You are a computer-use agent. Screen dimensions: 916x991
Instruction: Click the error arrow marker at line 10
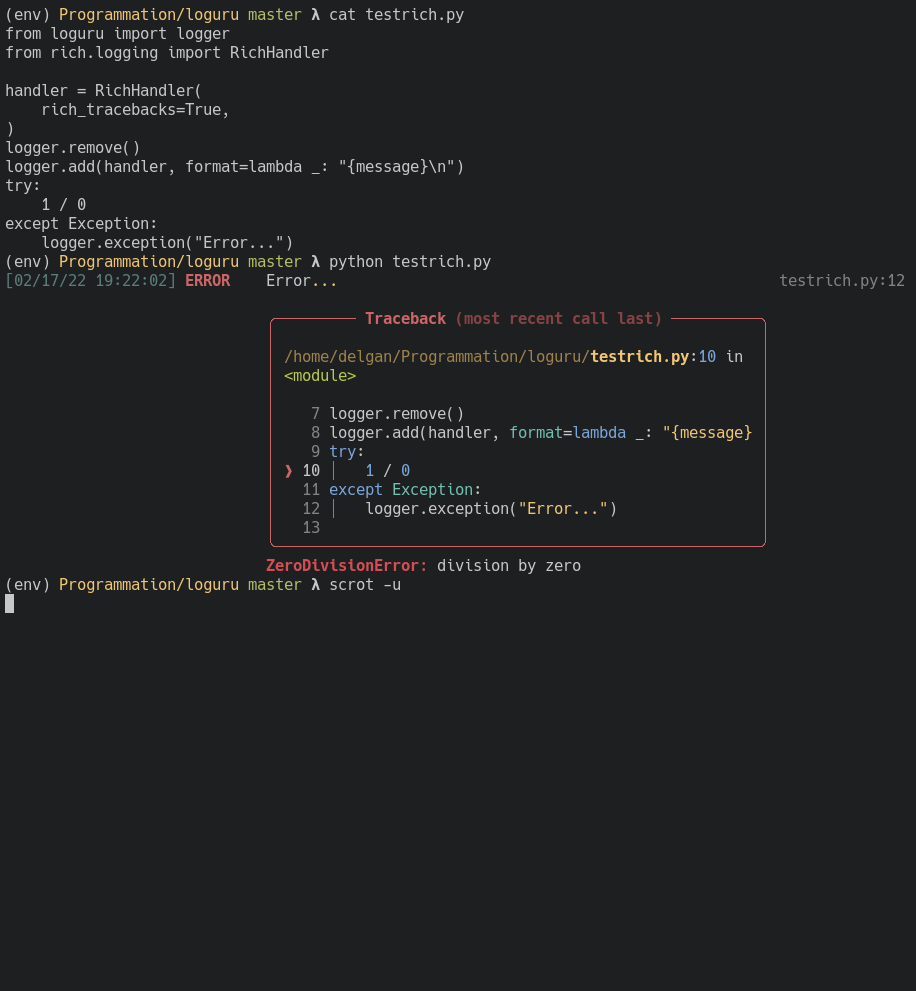pos(288,470)
